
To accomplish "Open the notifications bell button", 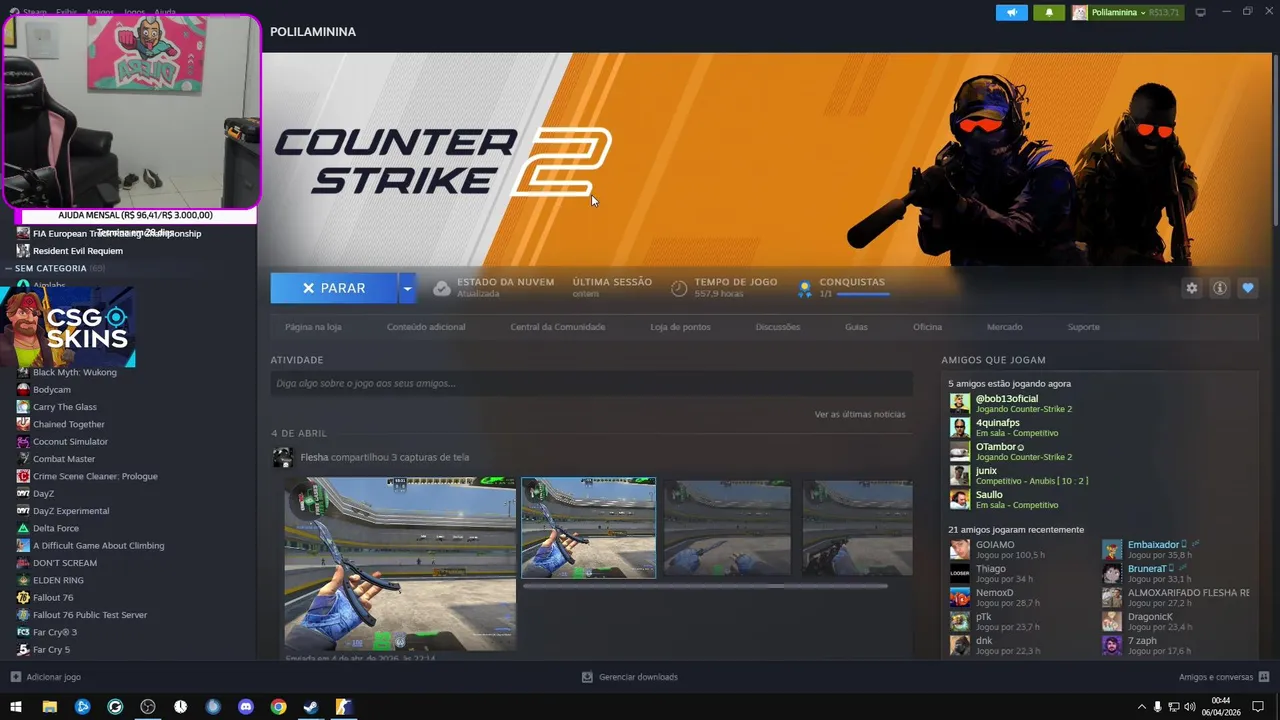I will (x=1049, y=13).
